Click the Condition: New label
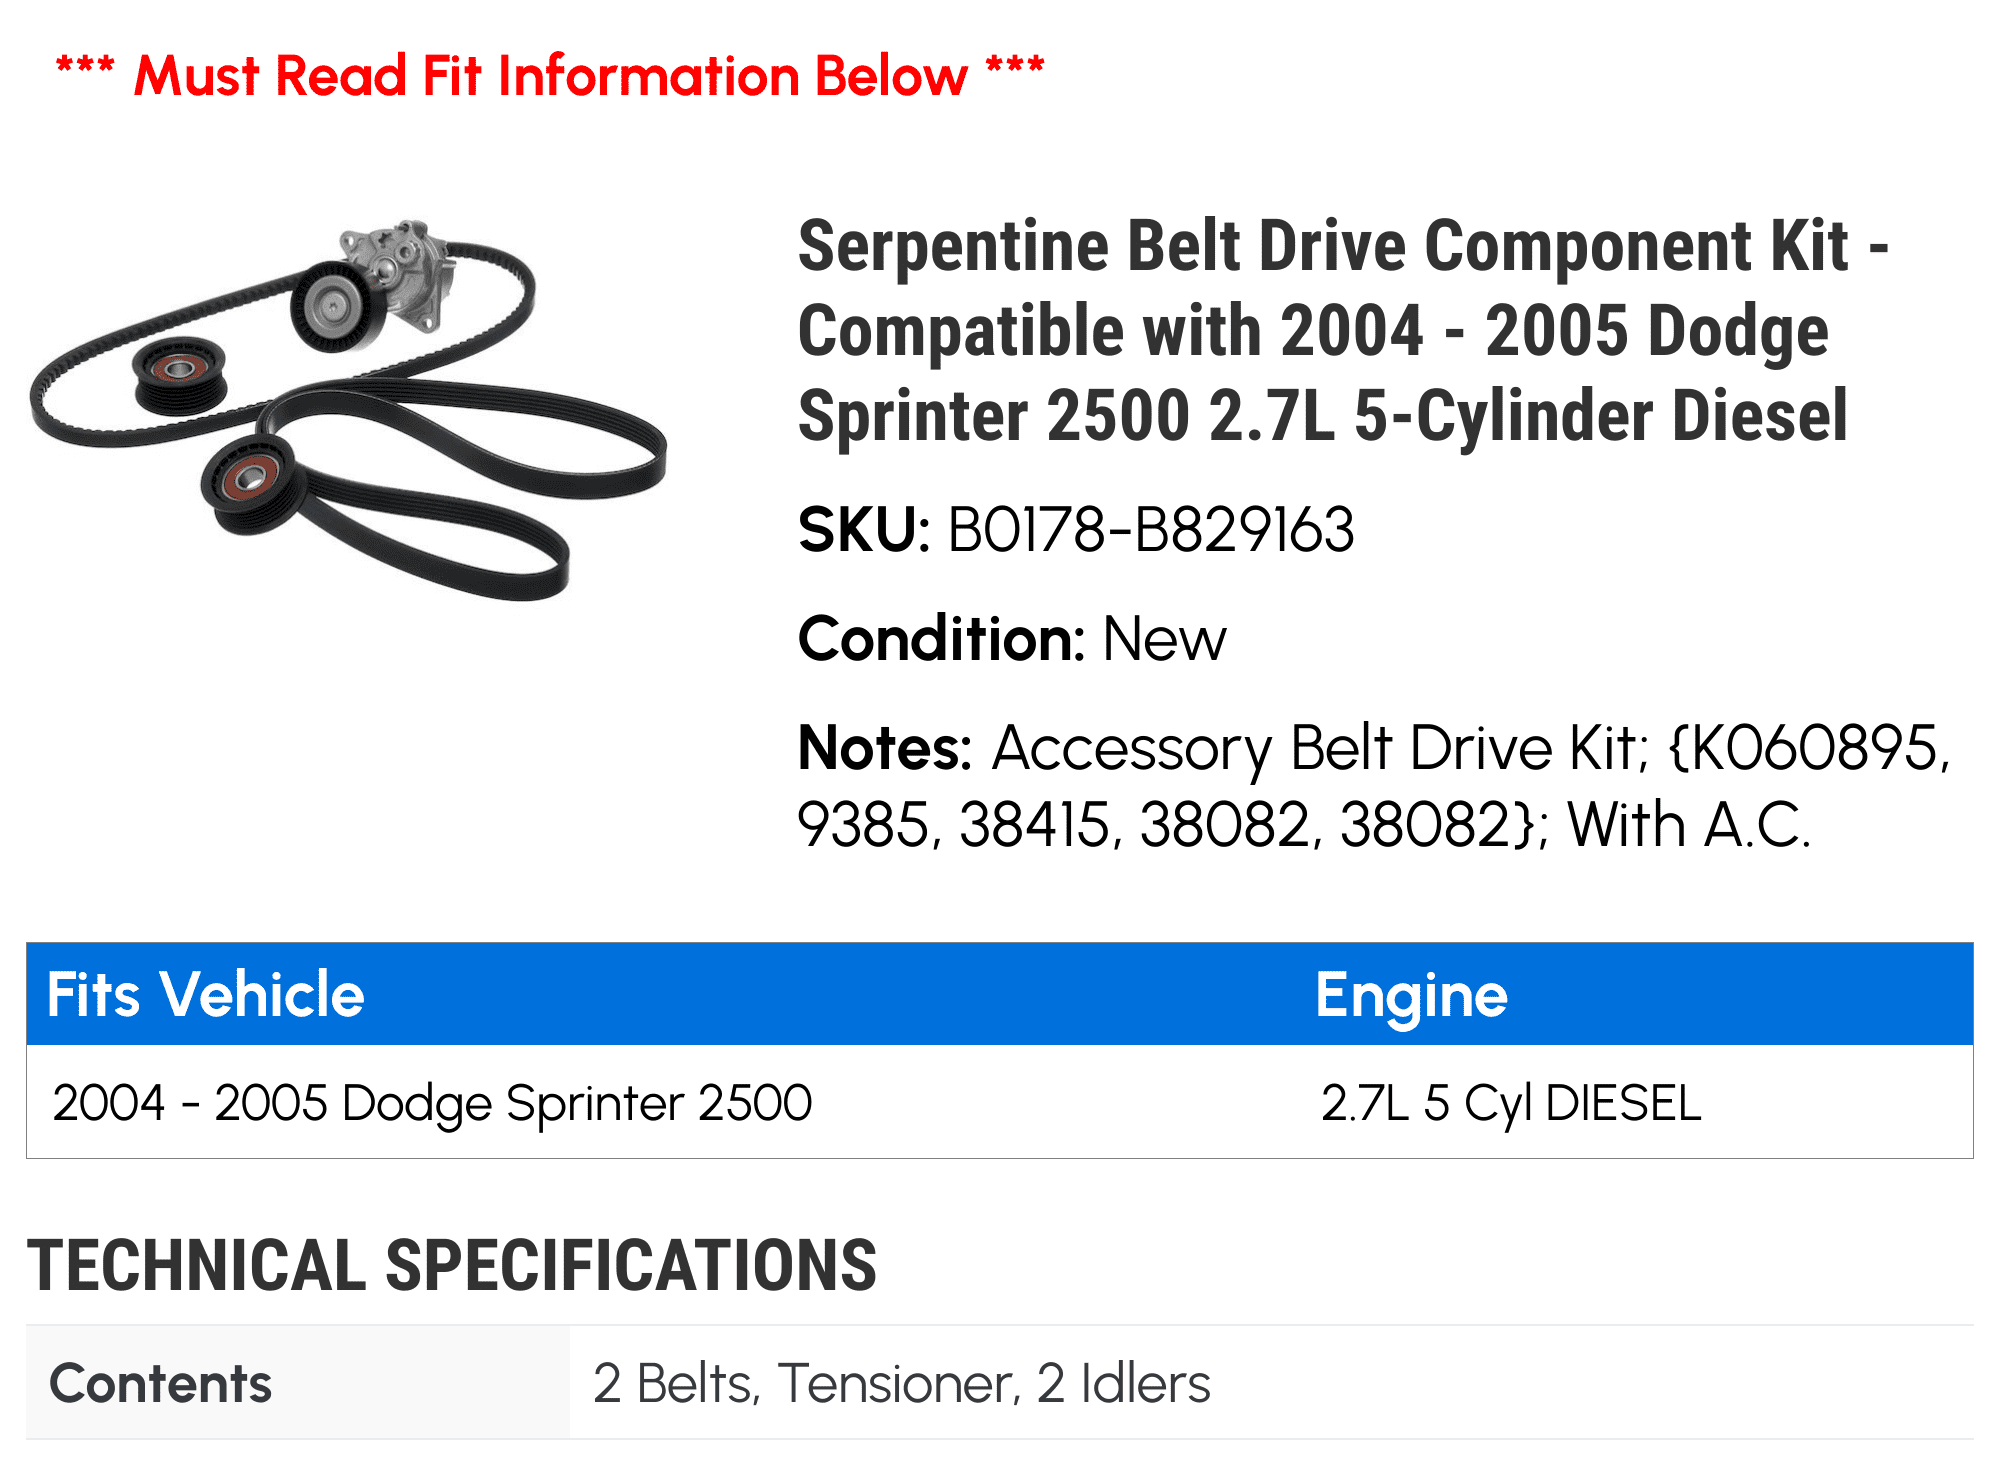This screenshot has height=1466, width=2000. pos(1012,638)
